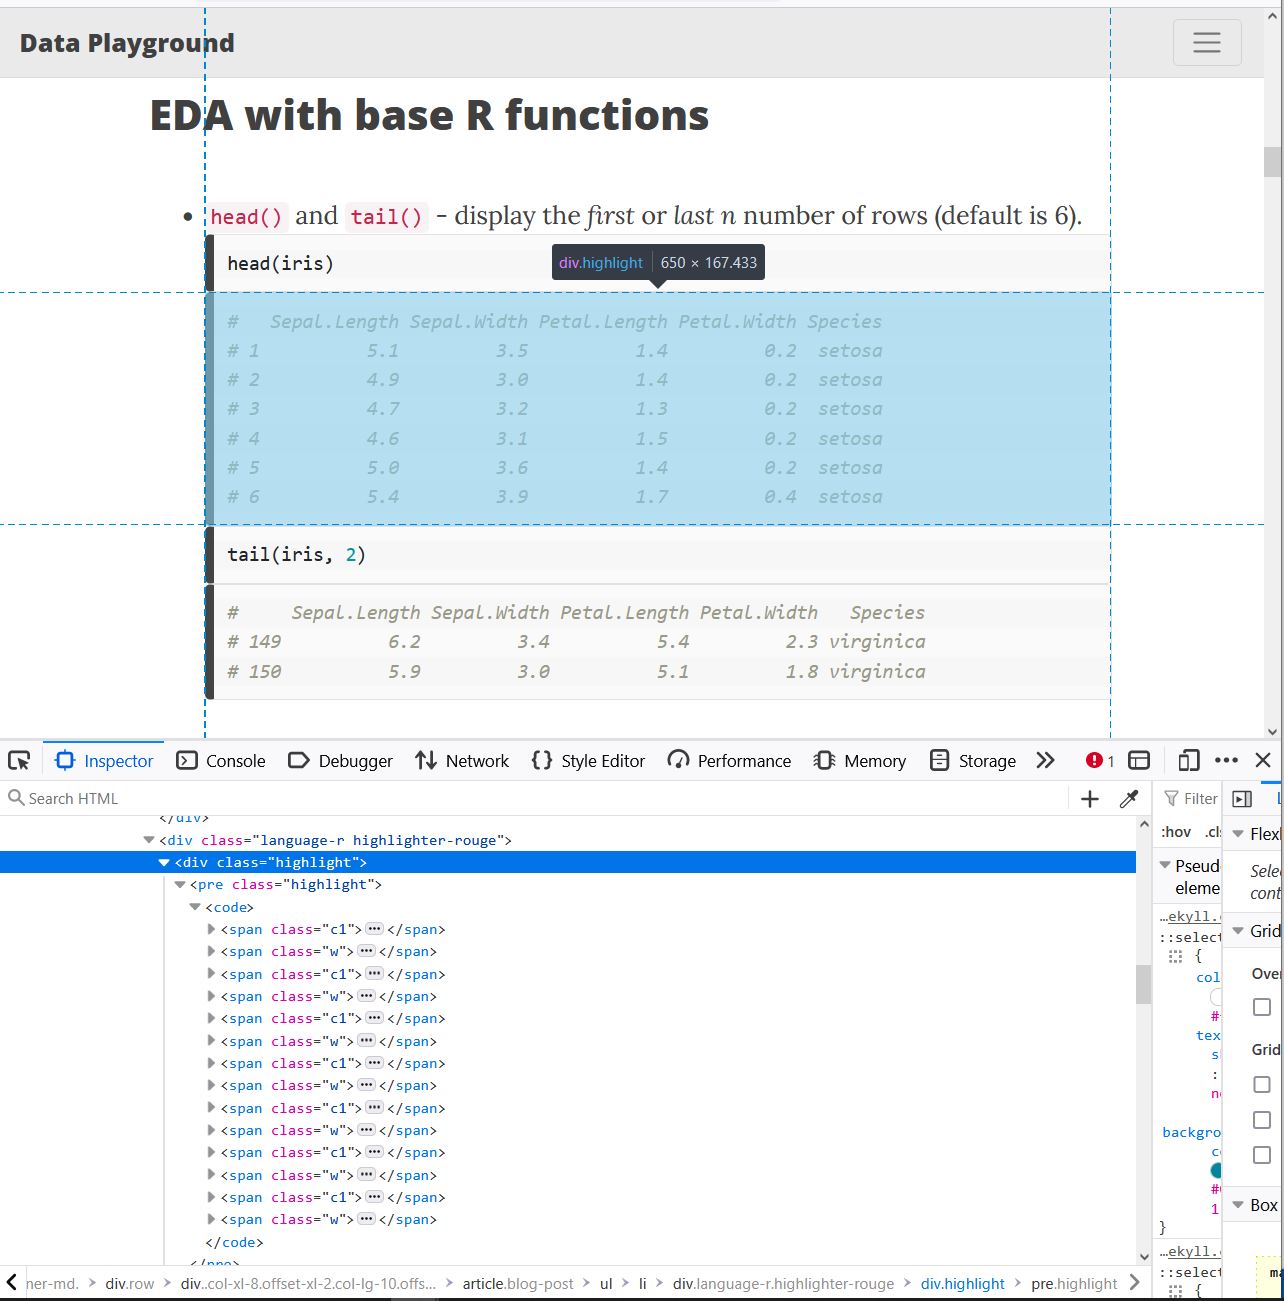
Task: Switch to the Console tab
Action: (x=221, y=761)
